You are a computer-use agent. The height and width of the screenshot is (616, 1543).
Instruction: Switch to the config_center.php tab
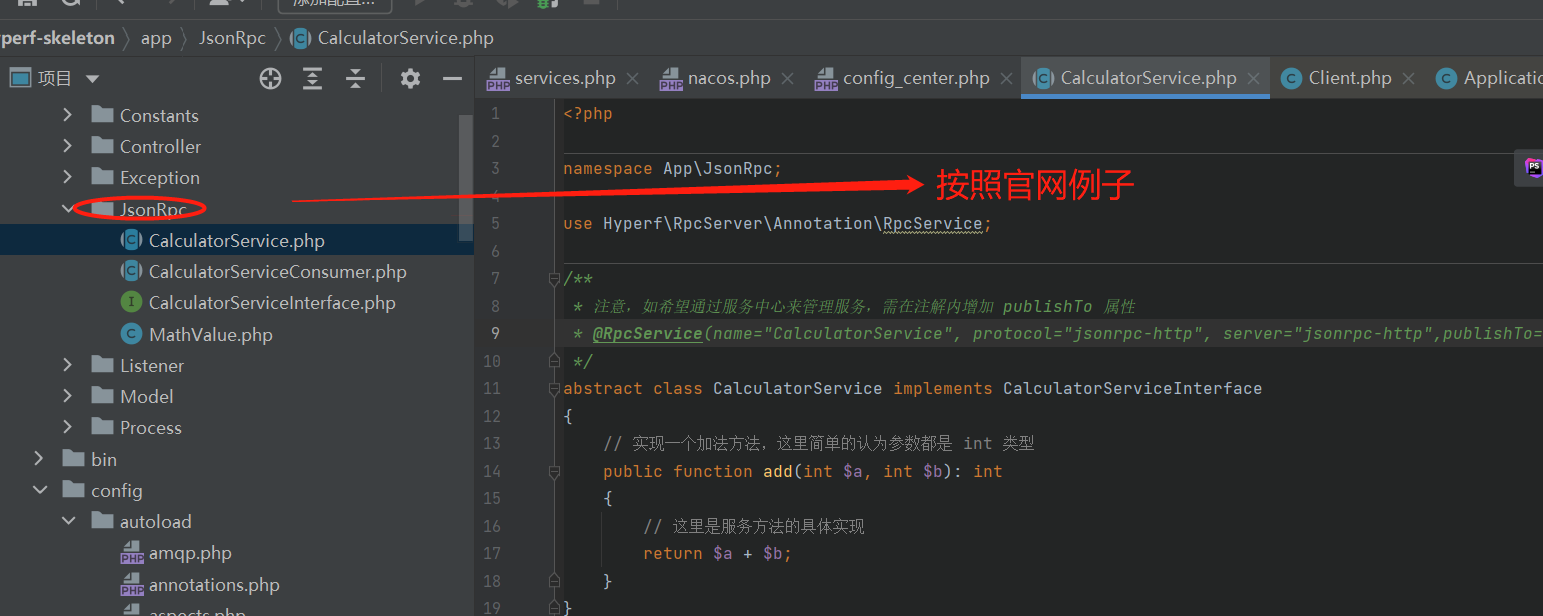pyautogui.click(x=916, y=78)
